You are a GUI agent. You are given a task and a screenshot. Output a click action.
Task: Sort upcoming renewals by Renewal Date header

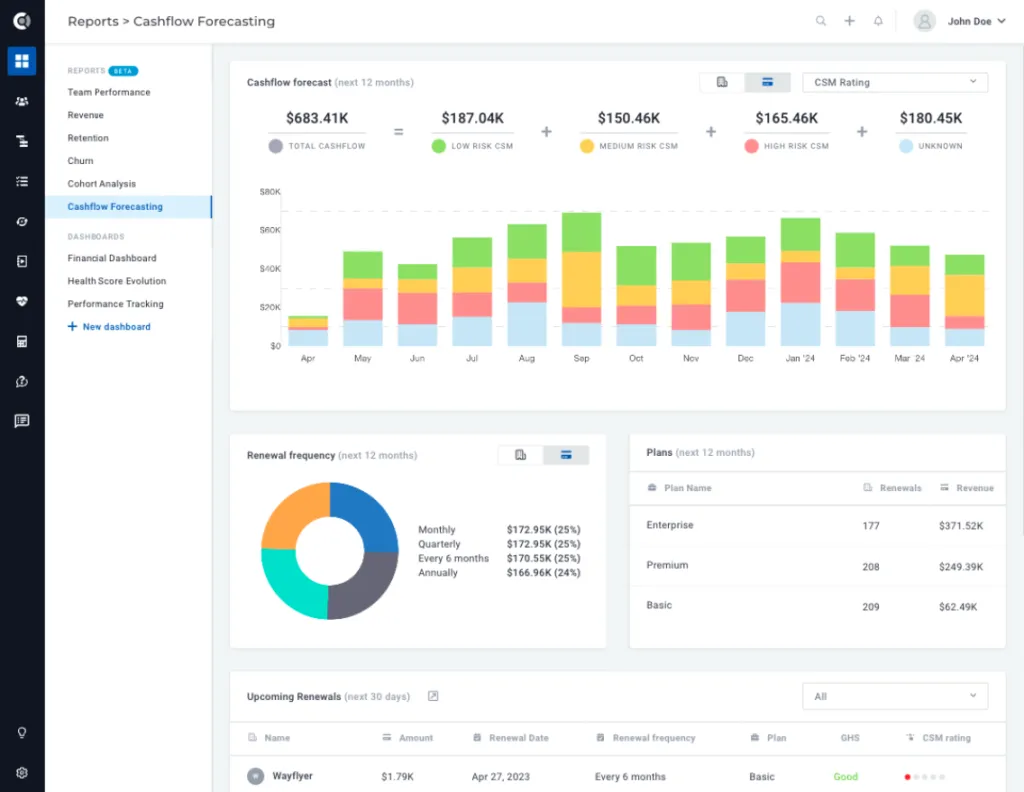511,738
